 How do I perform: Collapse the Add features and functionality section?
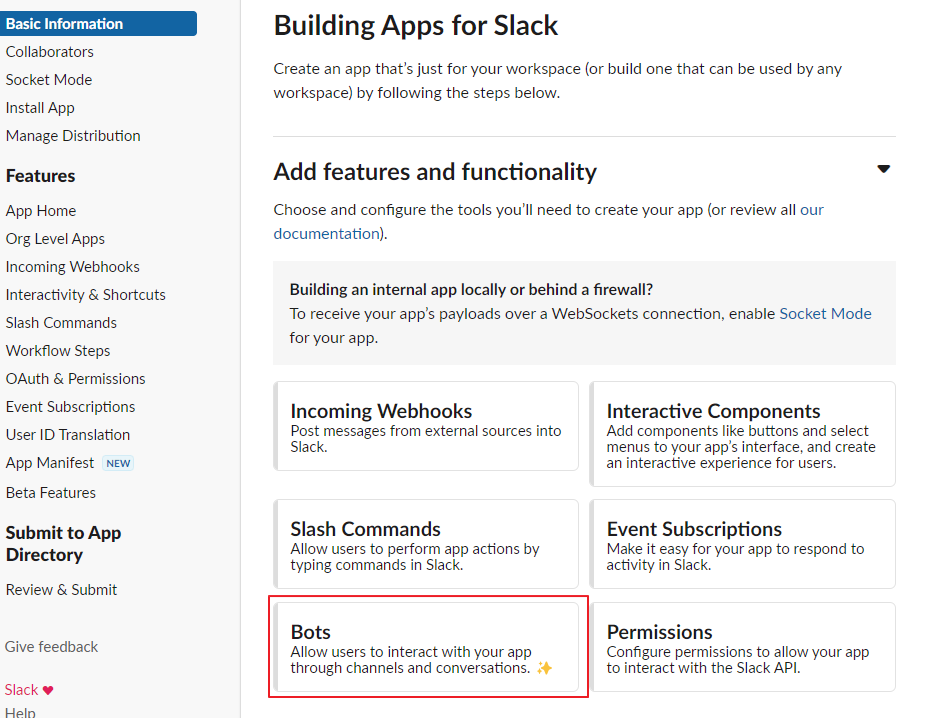point(883,169)
